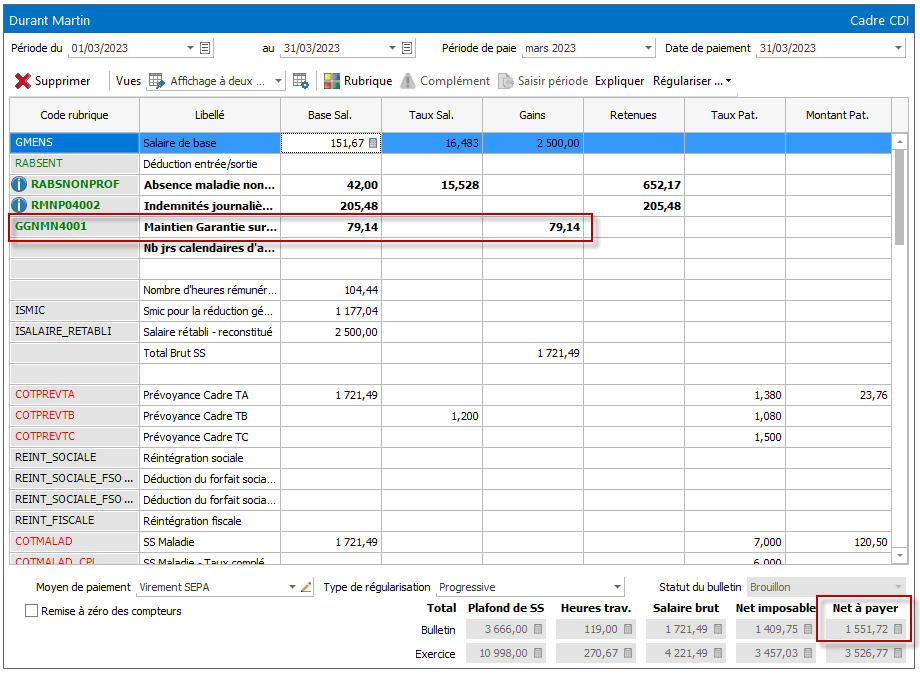This screenshot has width=920, height=674.
Task: Select the REINT_FISCALE code cell
Action: (x=74, y=520)
